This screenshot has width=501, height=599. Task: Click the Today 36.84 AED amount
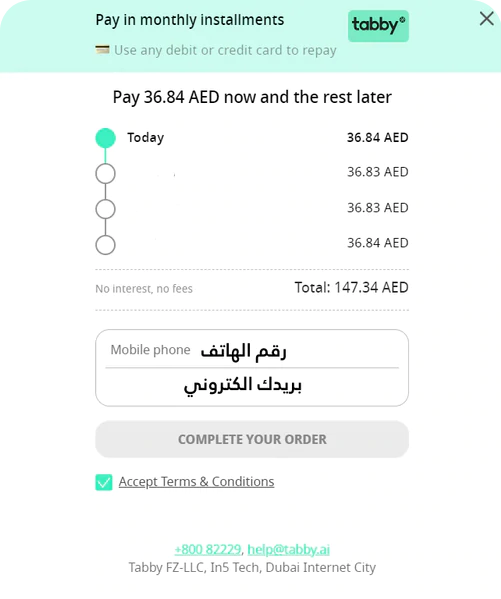[378, 138]
